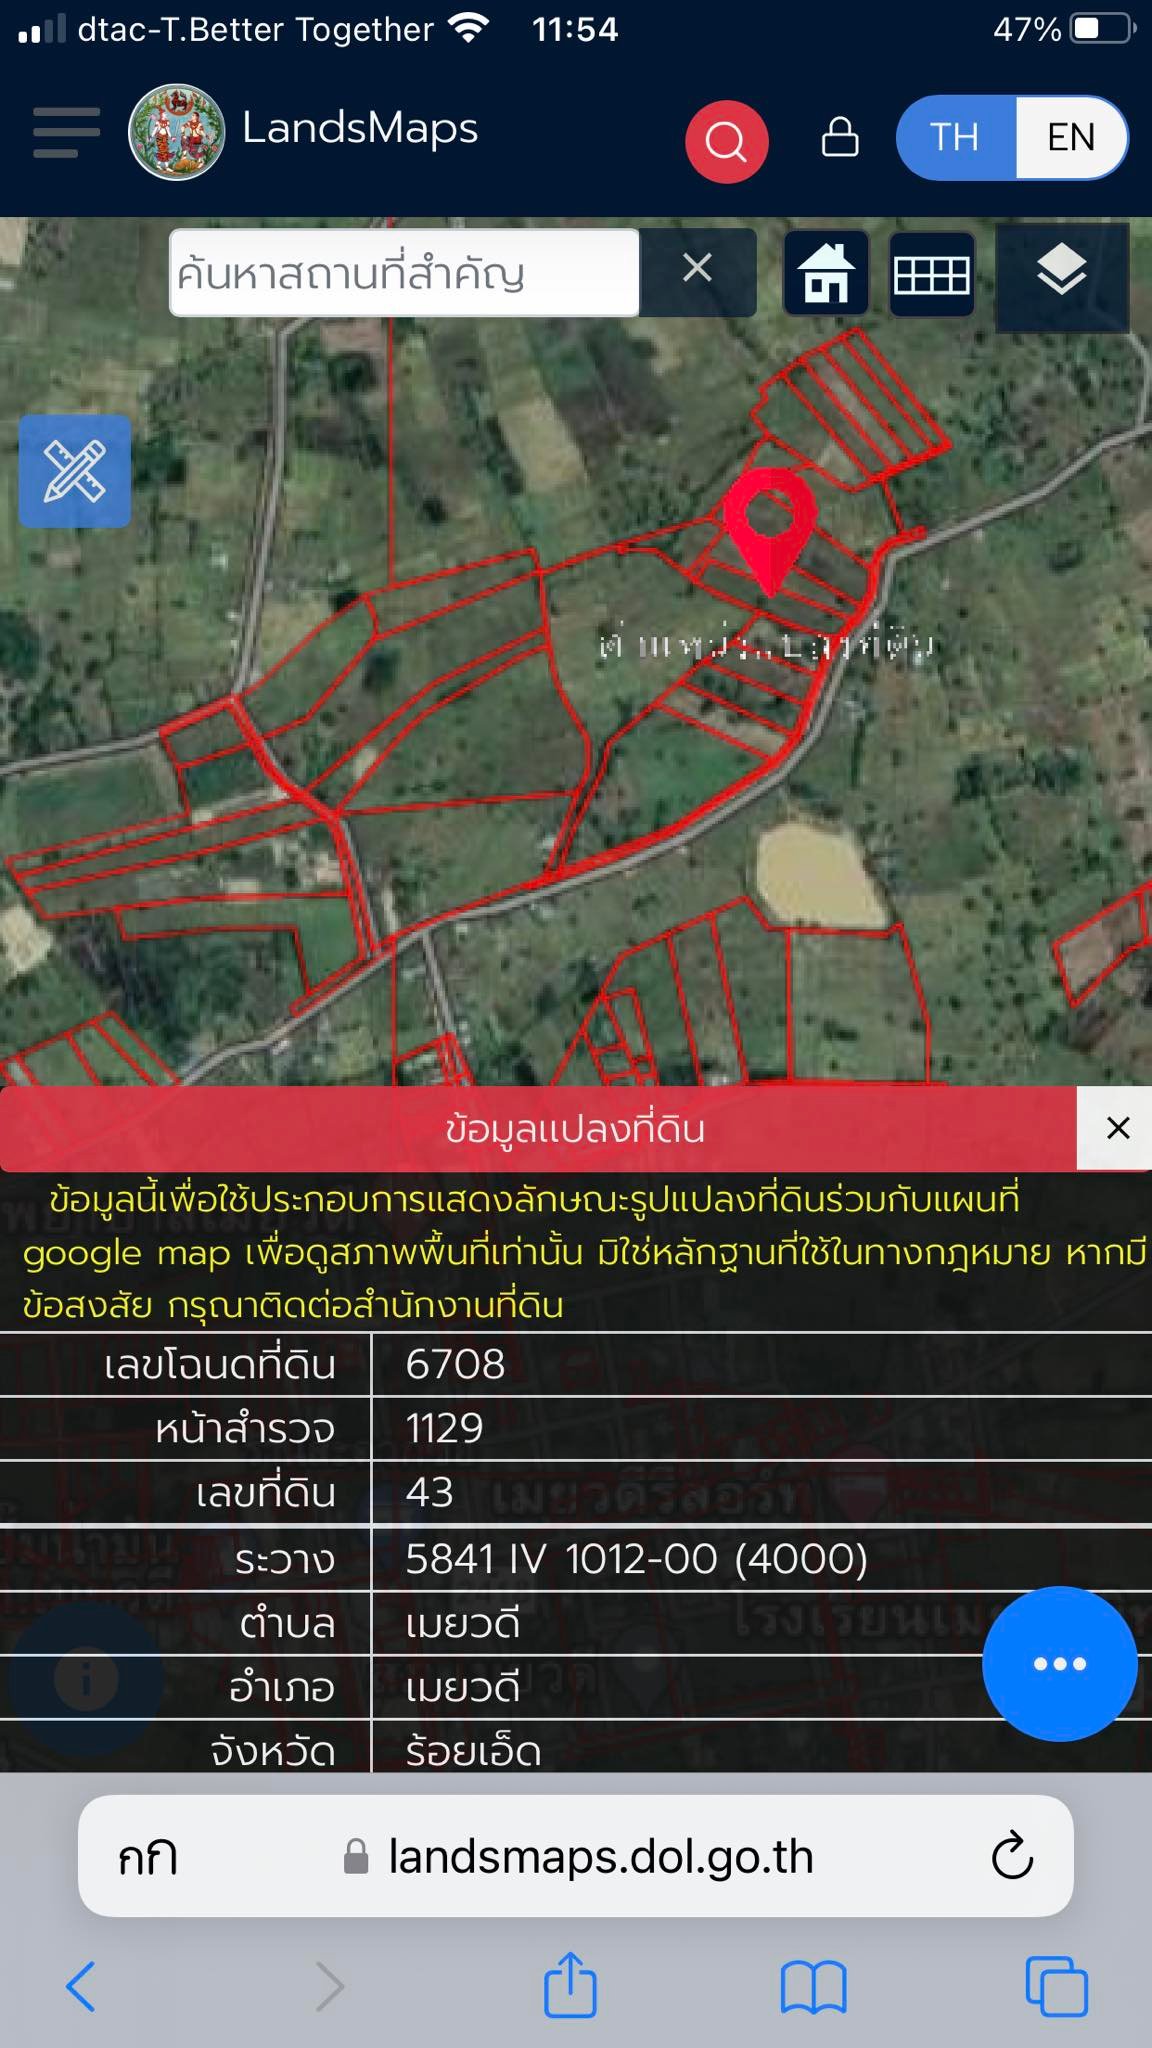Tap the ระวาง label
This screenshot has width=1152, height=2048.
[285, 1559]
